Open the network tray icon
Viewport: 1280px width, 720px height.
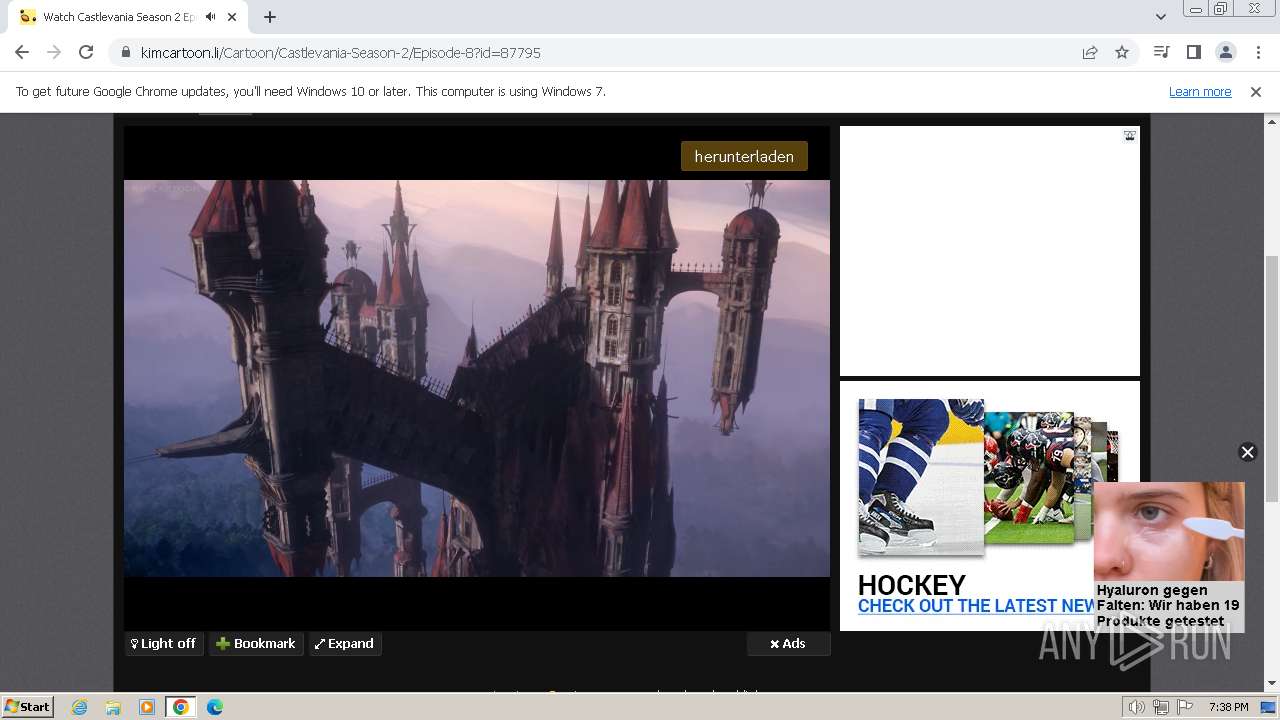[x=1160, y=707]
